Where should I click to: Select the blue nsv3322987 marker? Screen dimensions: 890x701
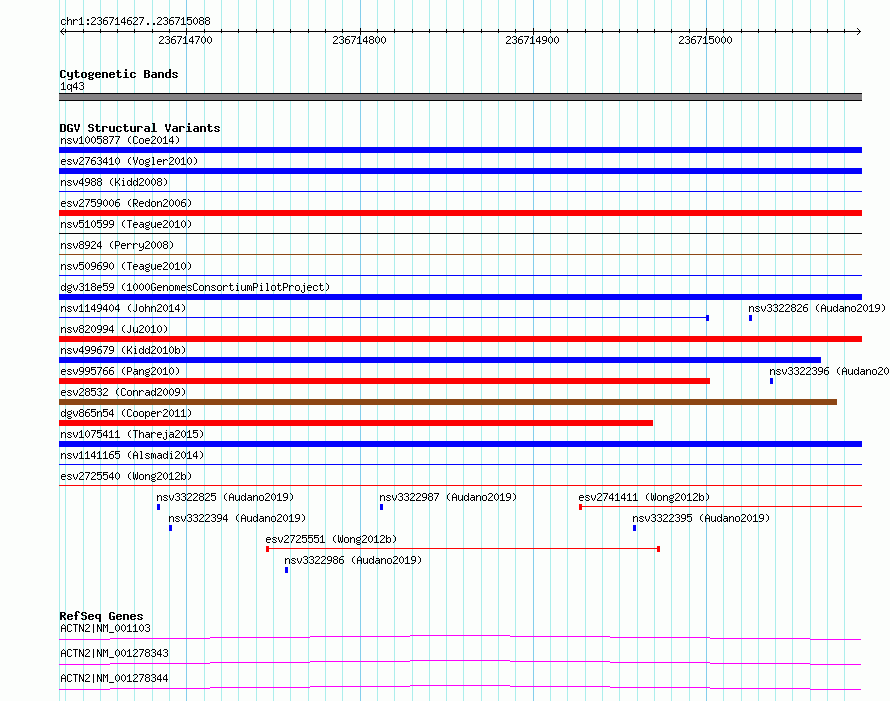pyautogui.click(x=381, y=507)
